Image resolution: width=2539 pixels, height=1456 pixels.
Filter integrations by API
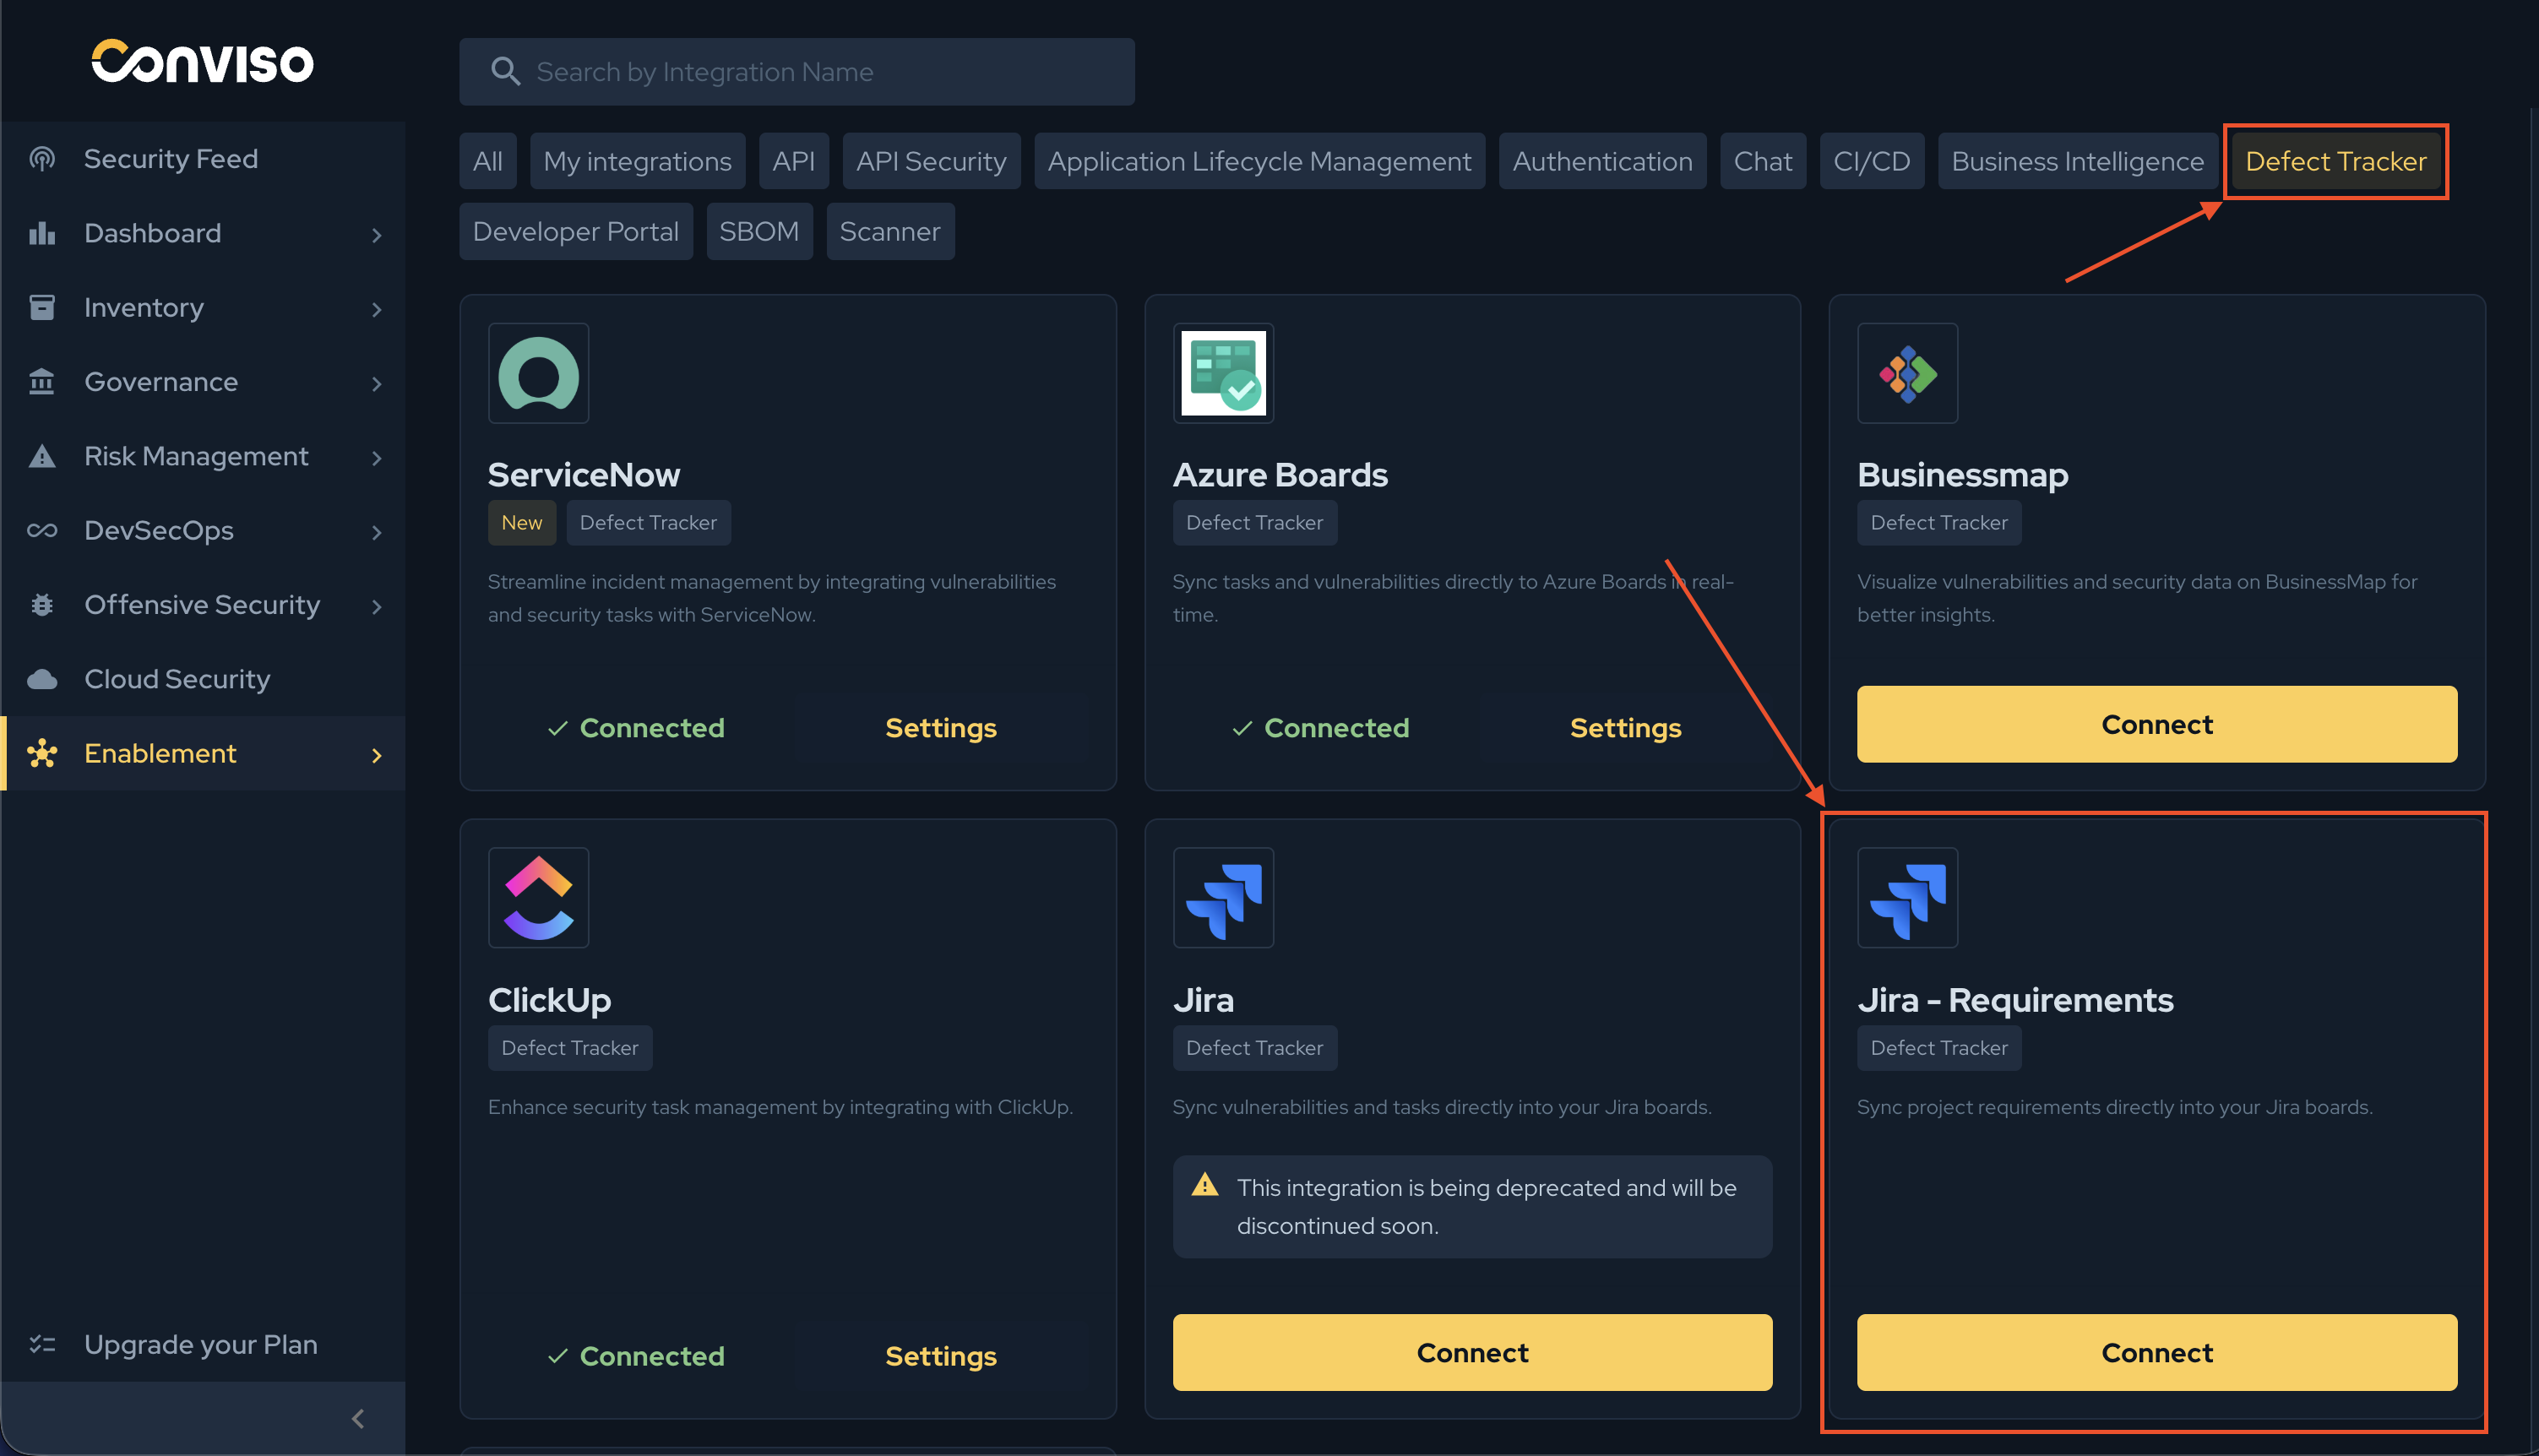794,161
